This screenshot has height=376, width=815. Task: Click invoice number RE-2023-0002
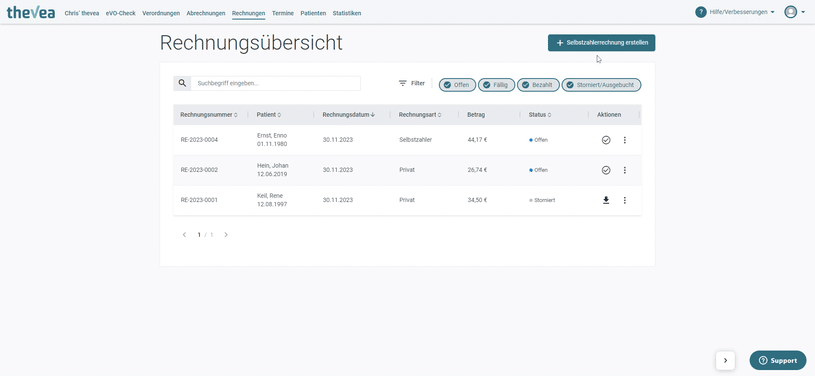199,170
